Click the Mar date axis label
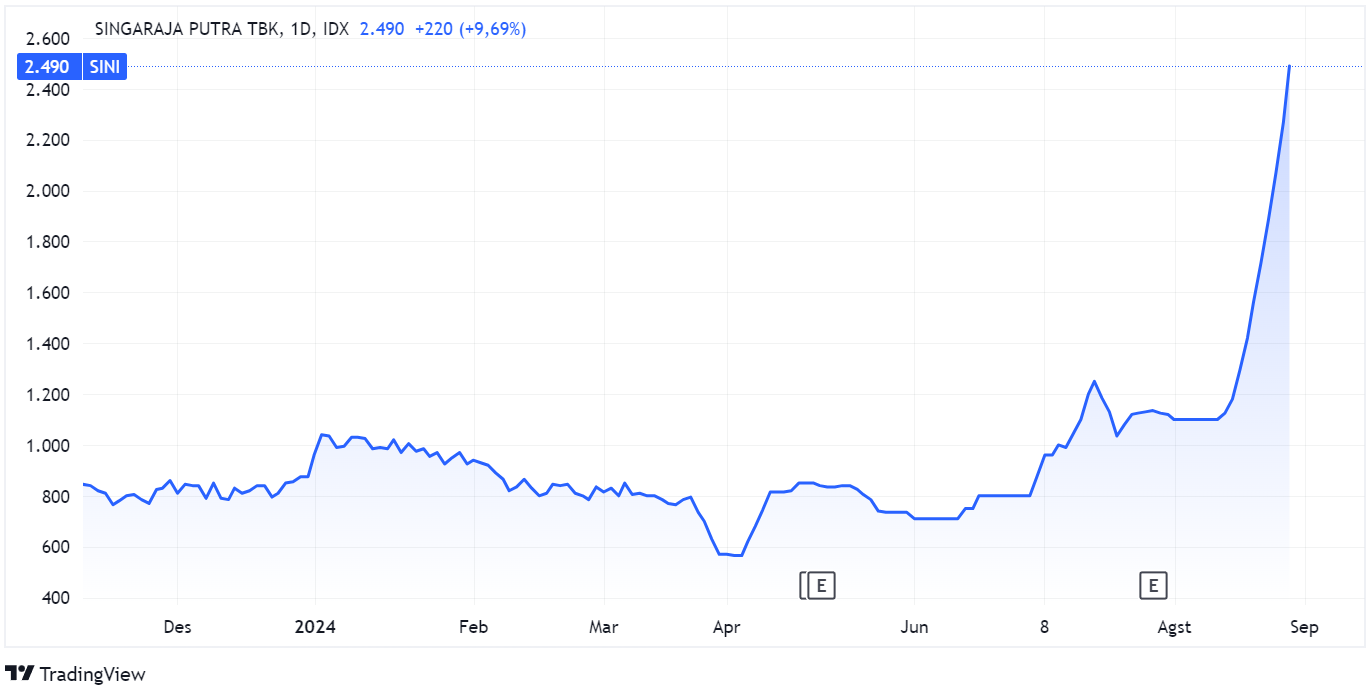This screenshot has width=1369, height=694. tap(604, 627)
